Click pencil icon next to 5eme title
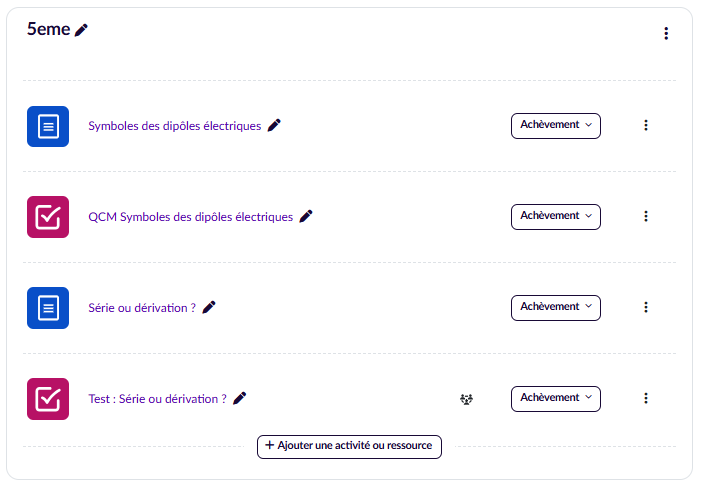 tap(82, 30)
